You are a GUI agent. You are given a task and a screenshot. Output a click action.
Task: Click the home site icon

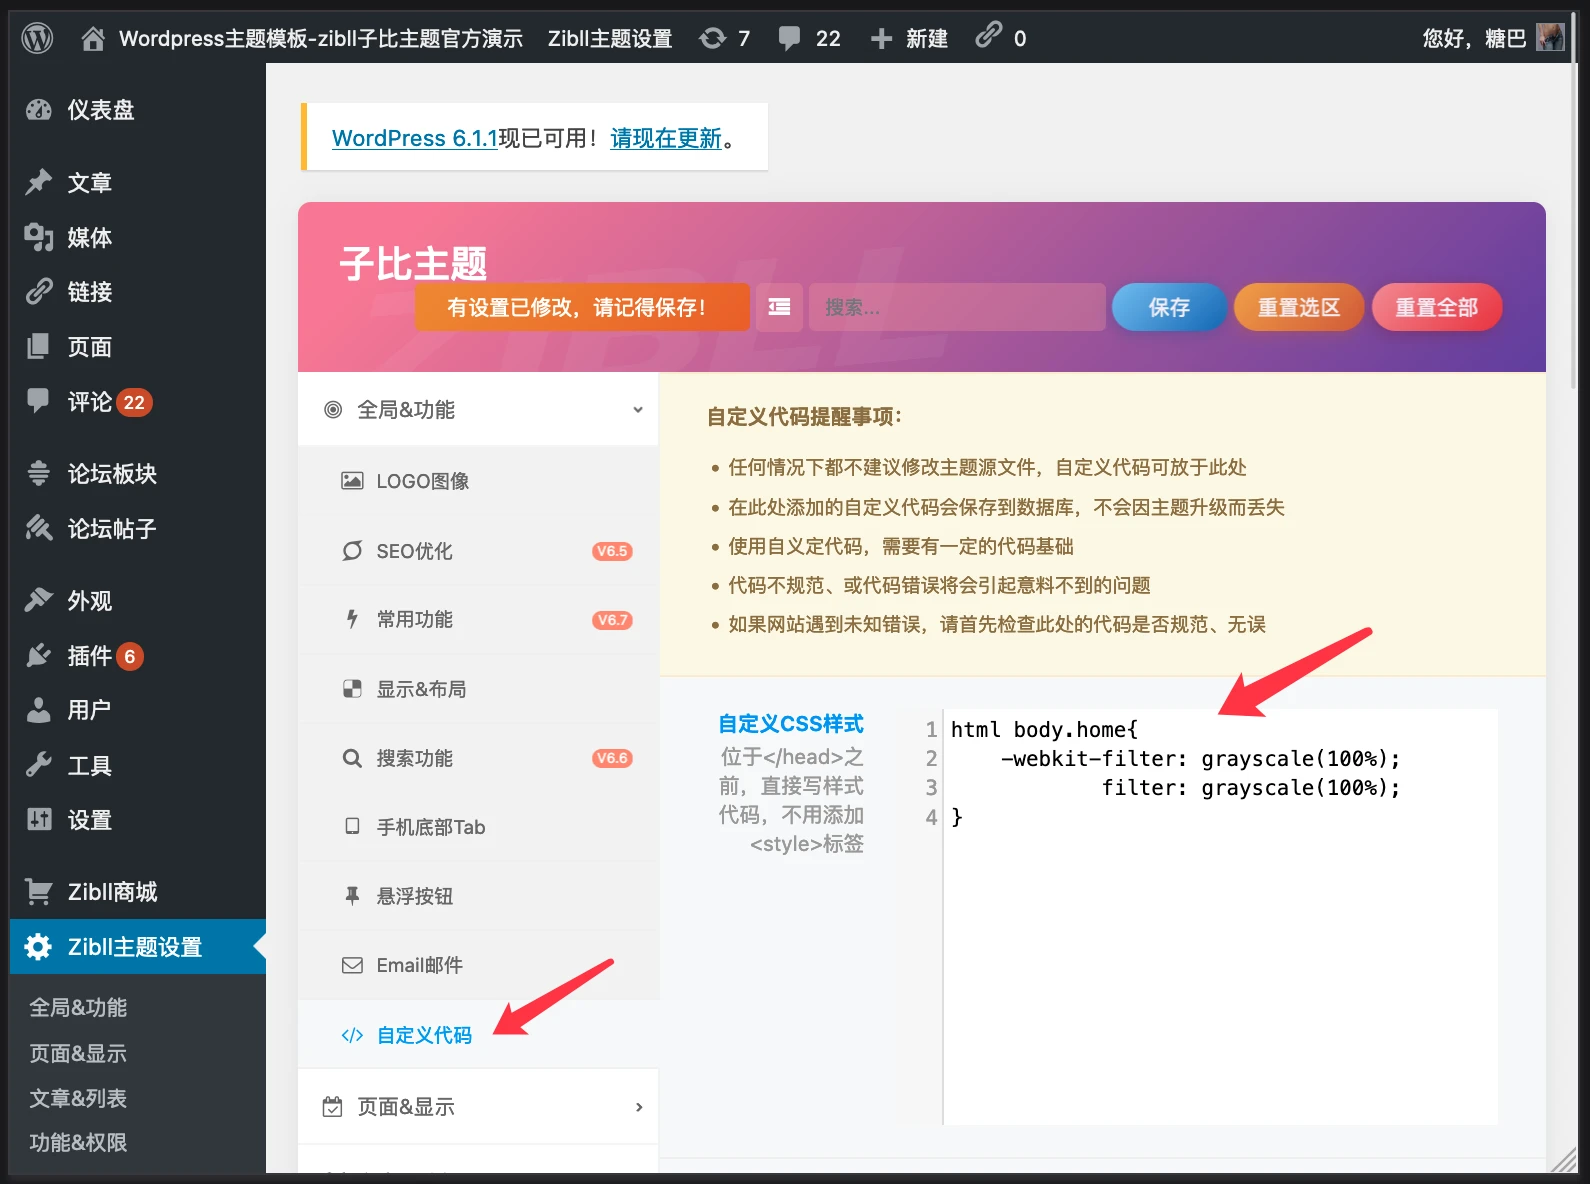[93, 38]
